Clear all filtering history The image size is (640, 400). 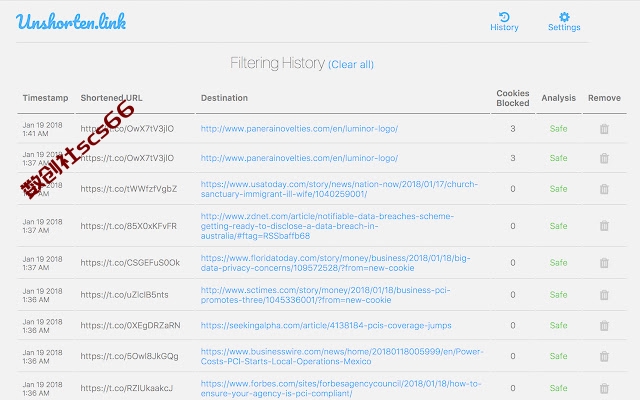pos(351,64)
